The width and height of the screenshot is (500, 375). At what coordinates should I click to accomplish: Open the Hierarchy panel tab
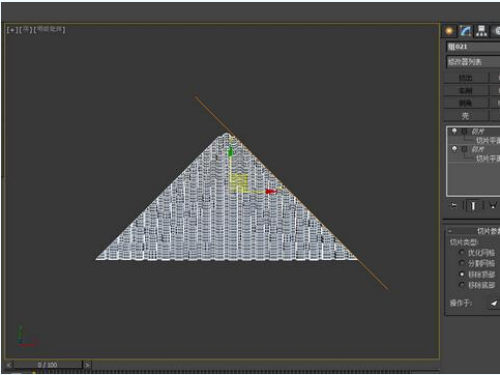[x=481, y=31]
